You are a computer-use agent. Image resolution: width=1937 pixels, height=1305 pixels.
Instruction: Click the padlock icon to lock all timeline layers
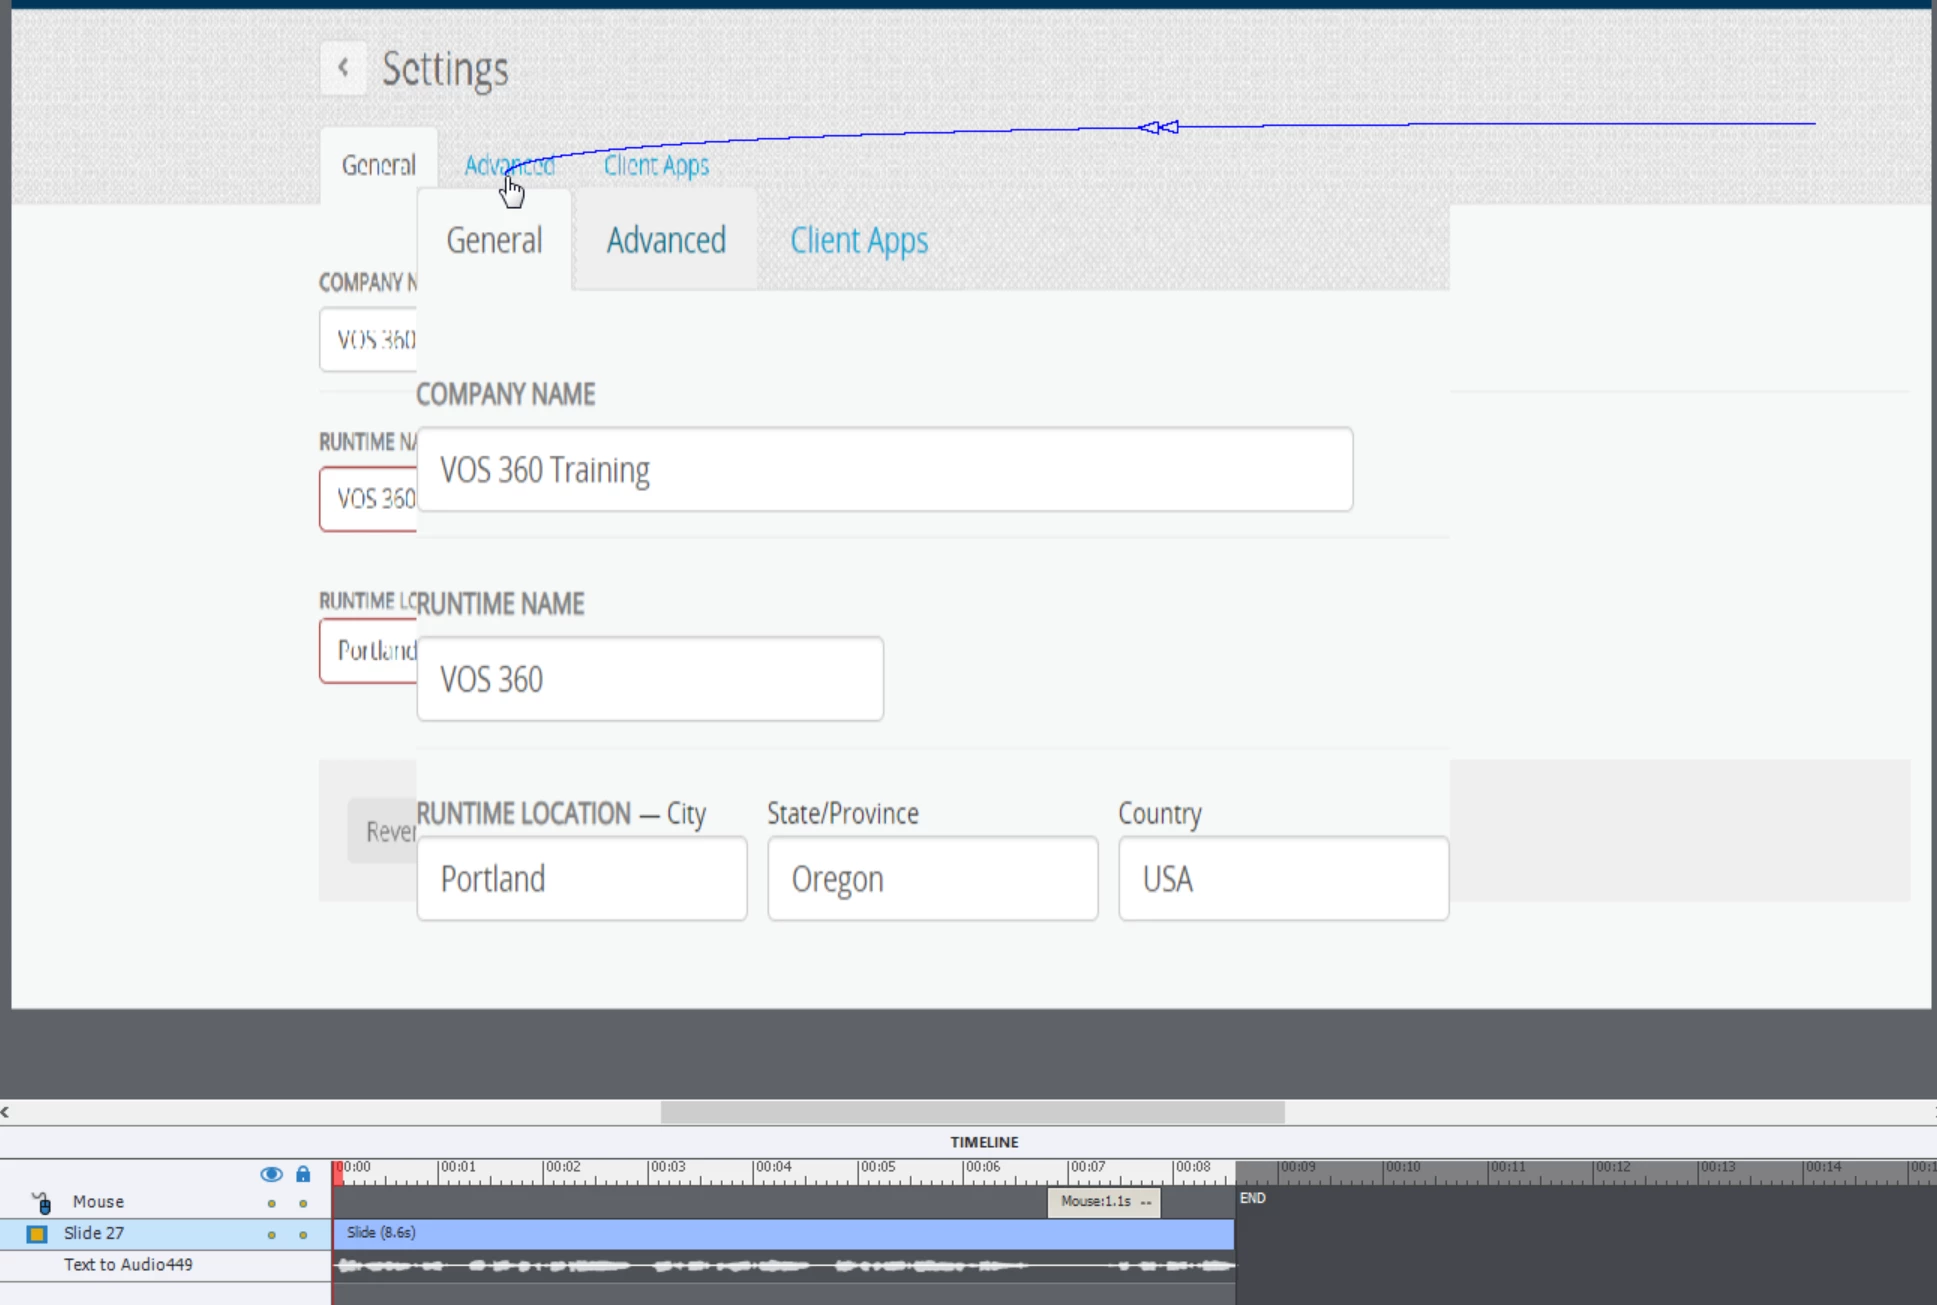(303, 1174)
